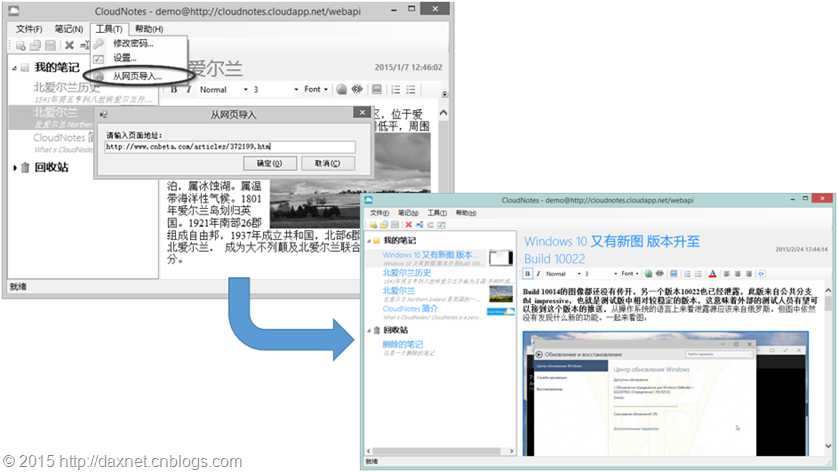Viewport: 838px width, 472px height.
Task: Click 北爱尔兰 landscape thumbnail in right list
Action: click(501, 293)
